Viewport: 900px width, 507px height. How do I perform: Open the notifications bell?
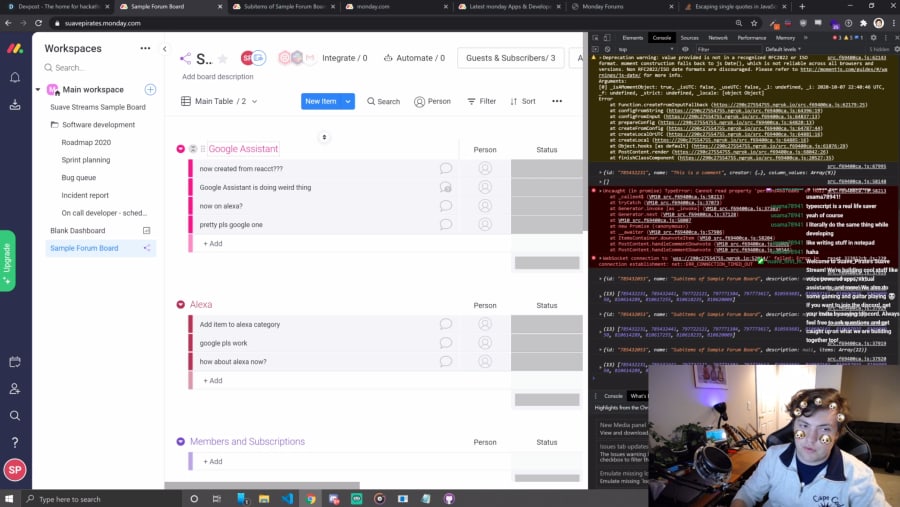coord(15,78)
